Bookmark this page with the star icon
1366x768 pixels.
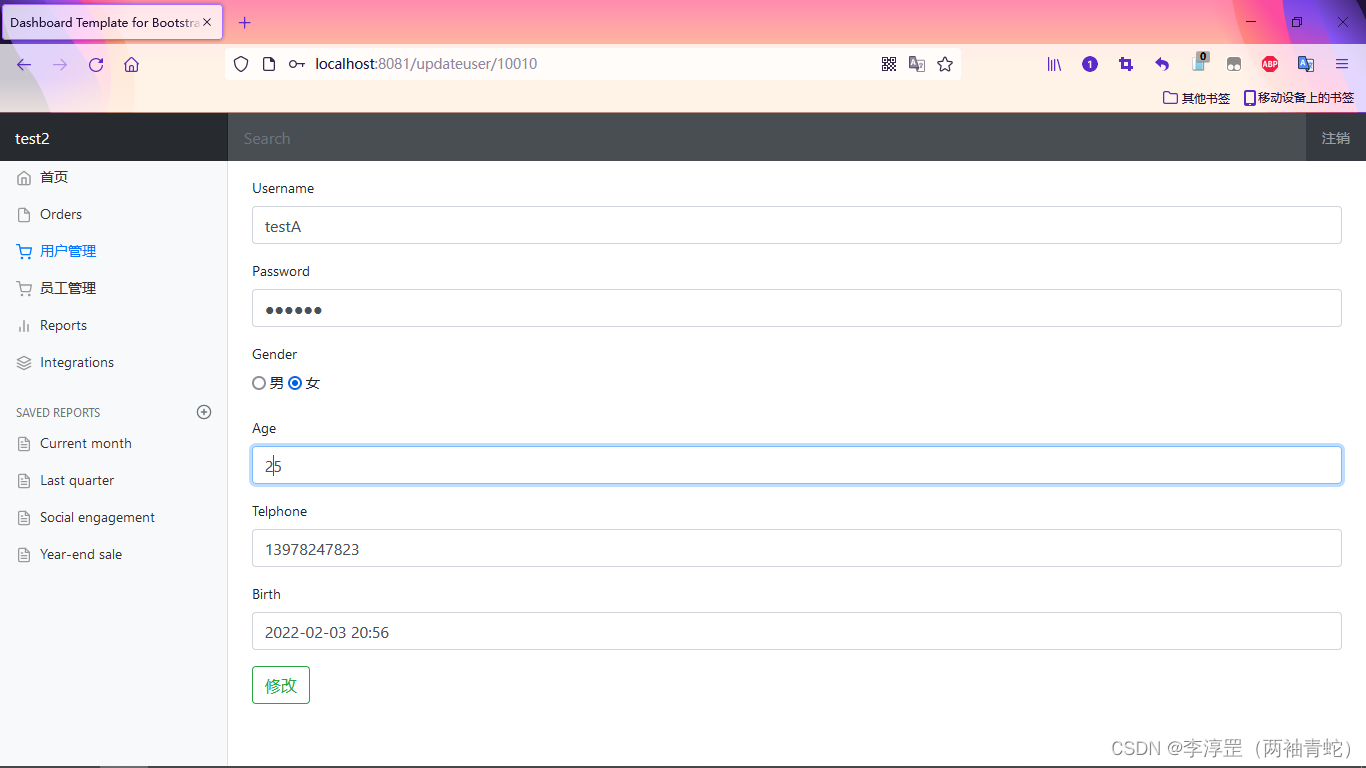tap(945, 64)
